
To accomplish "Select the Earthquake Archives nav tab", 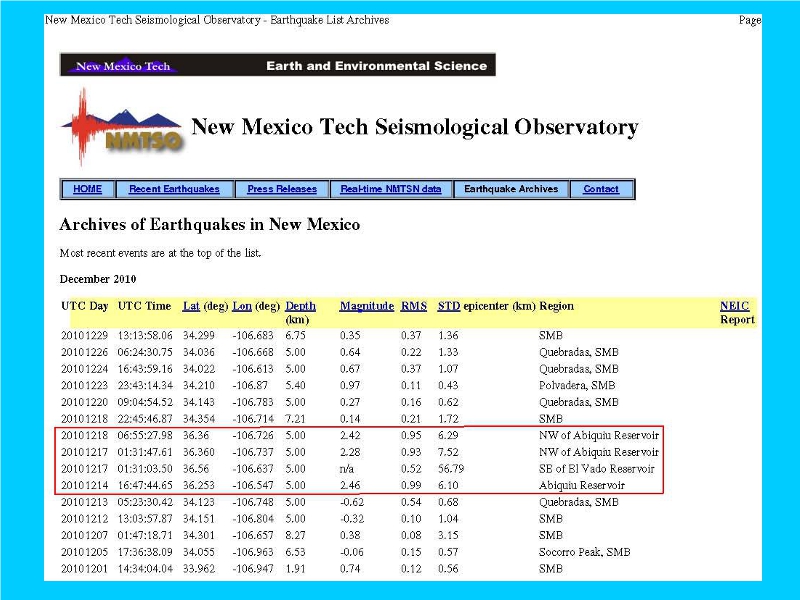I will pos(511,189).
